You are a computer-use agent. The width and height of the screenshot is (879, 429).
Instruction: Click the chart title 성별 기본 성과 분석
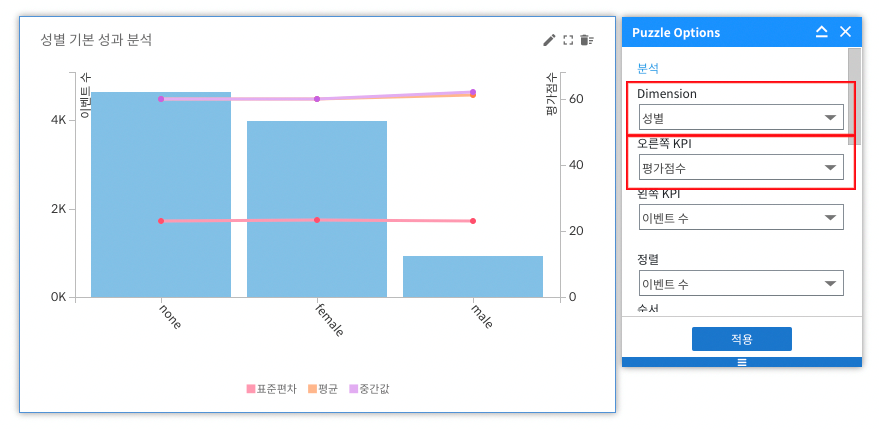point(96,40)
